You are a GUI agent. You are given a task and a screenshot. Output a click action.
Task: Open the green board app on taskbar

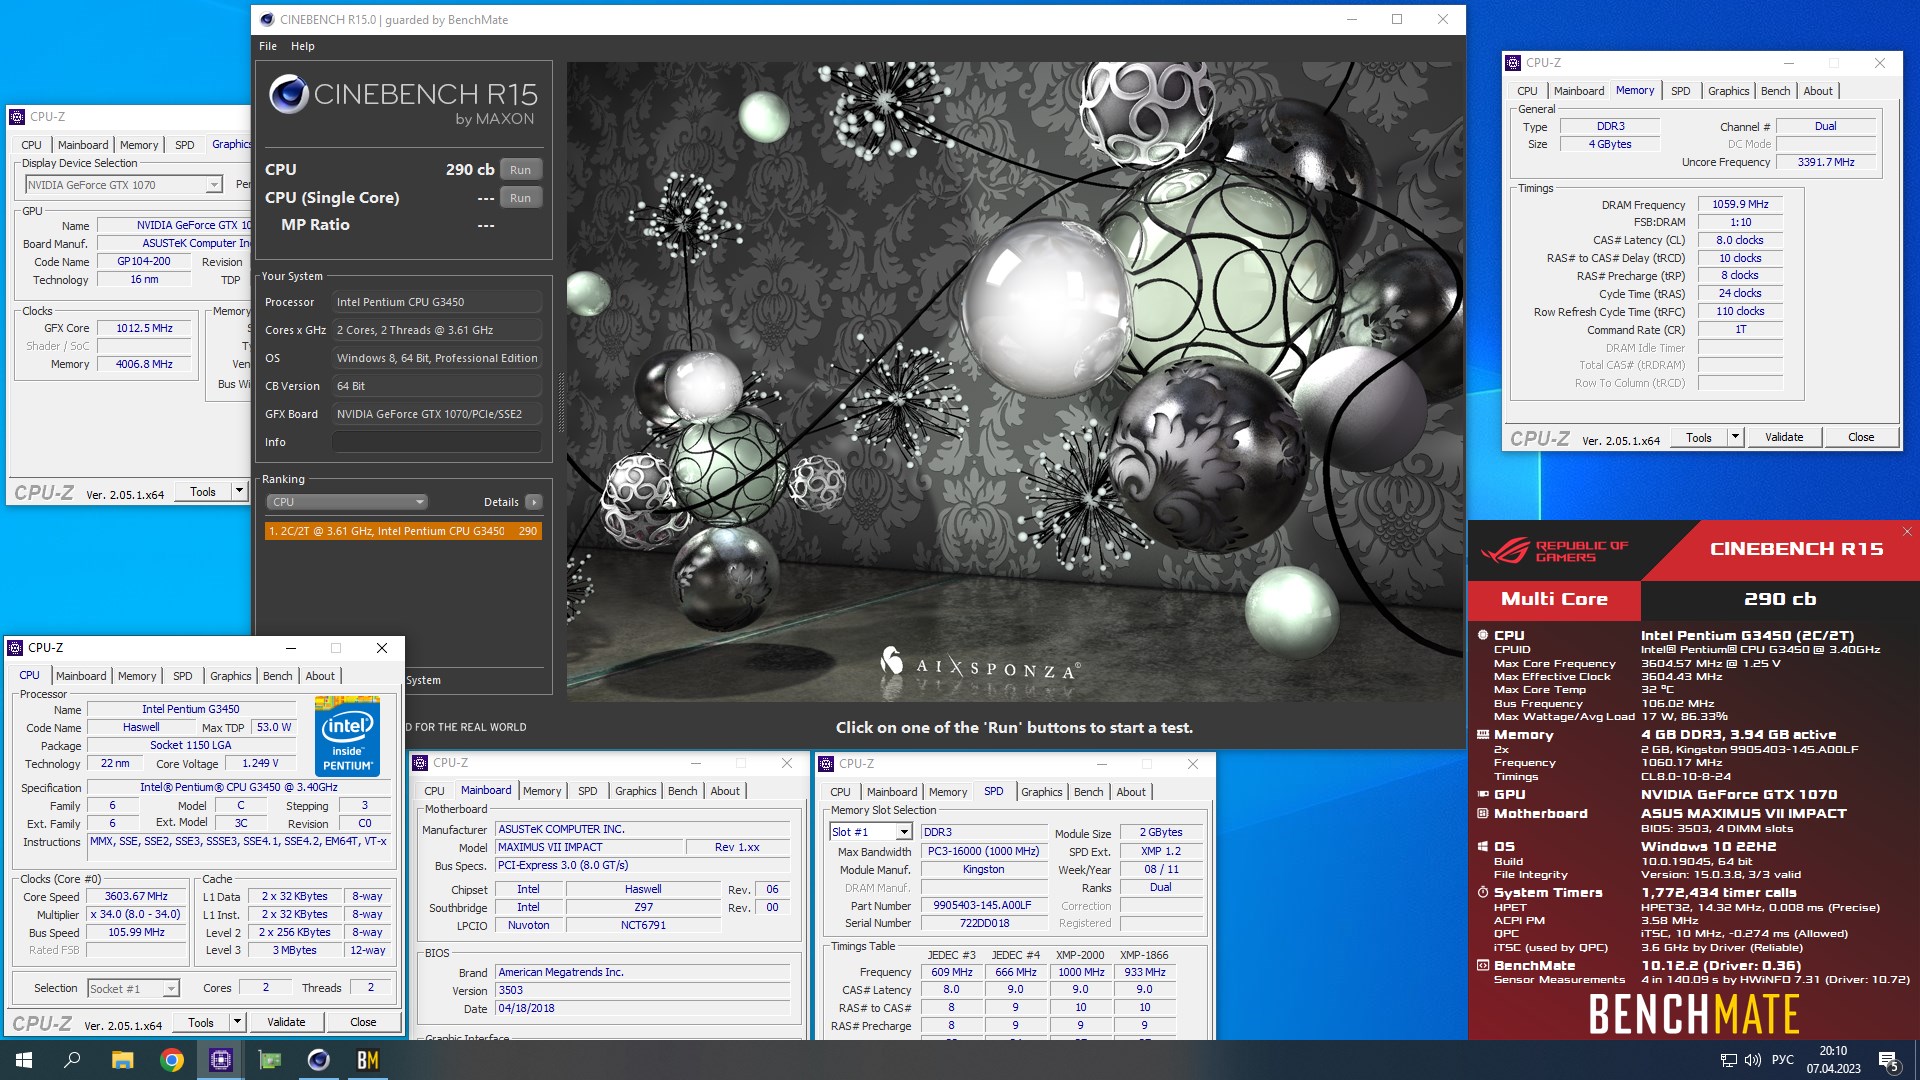270,1060
